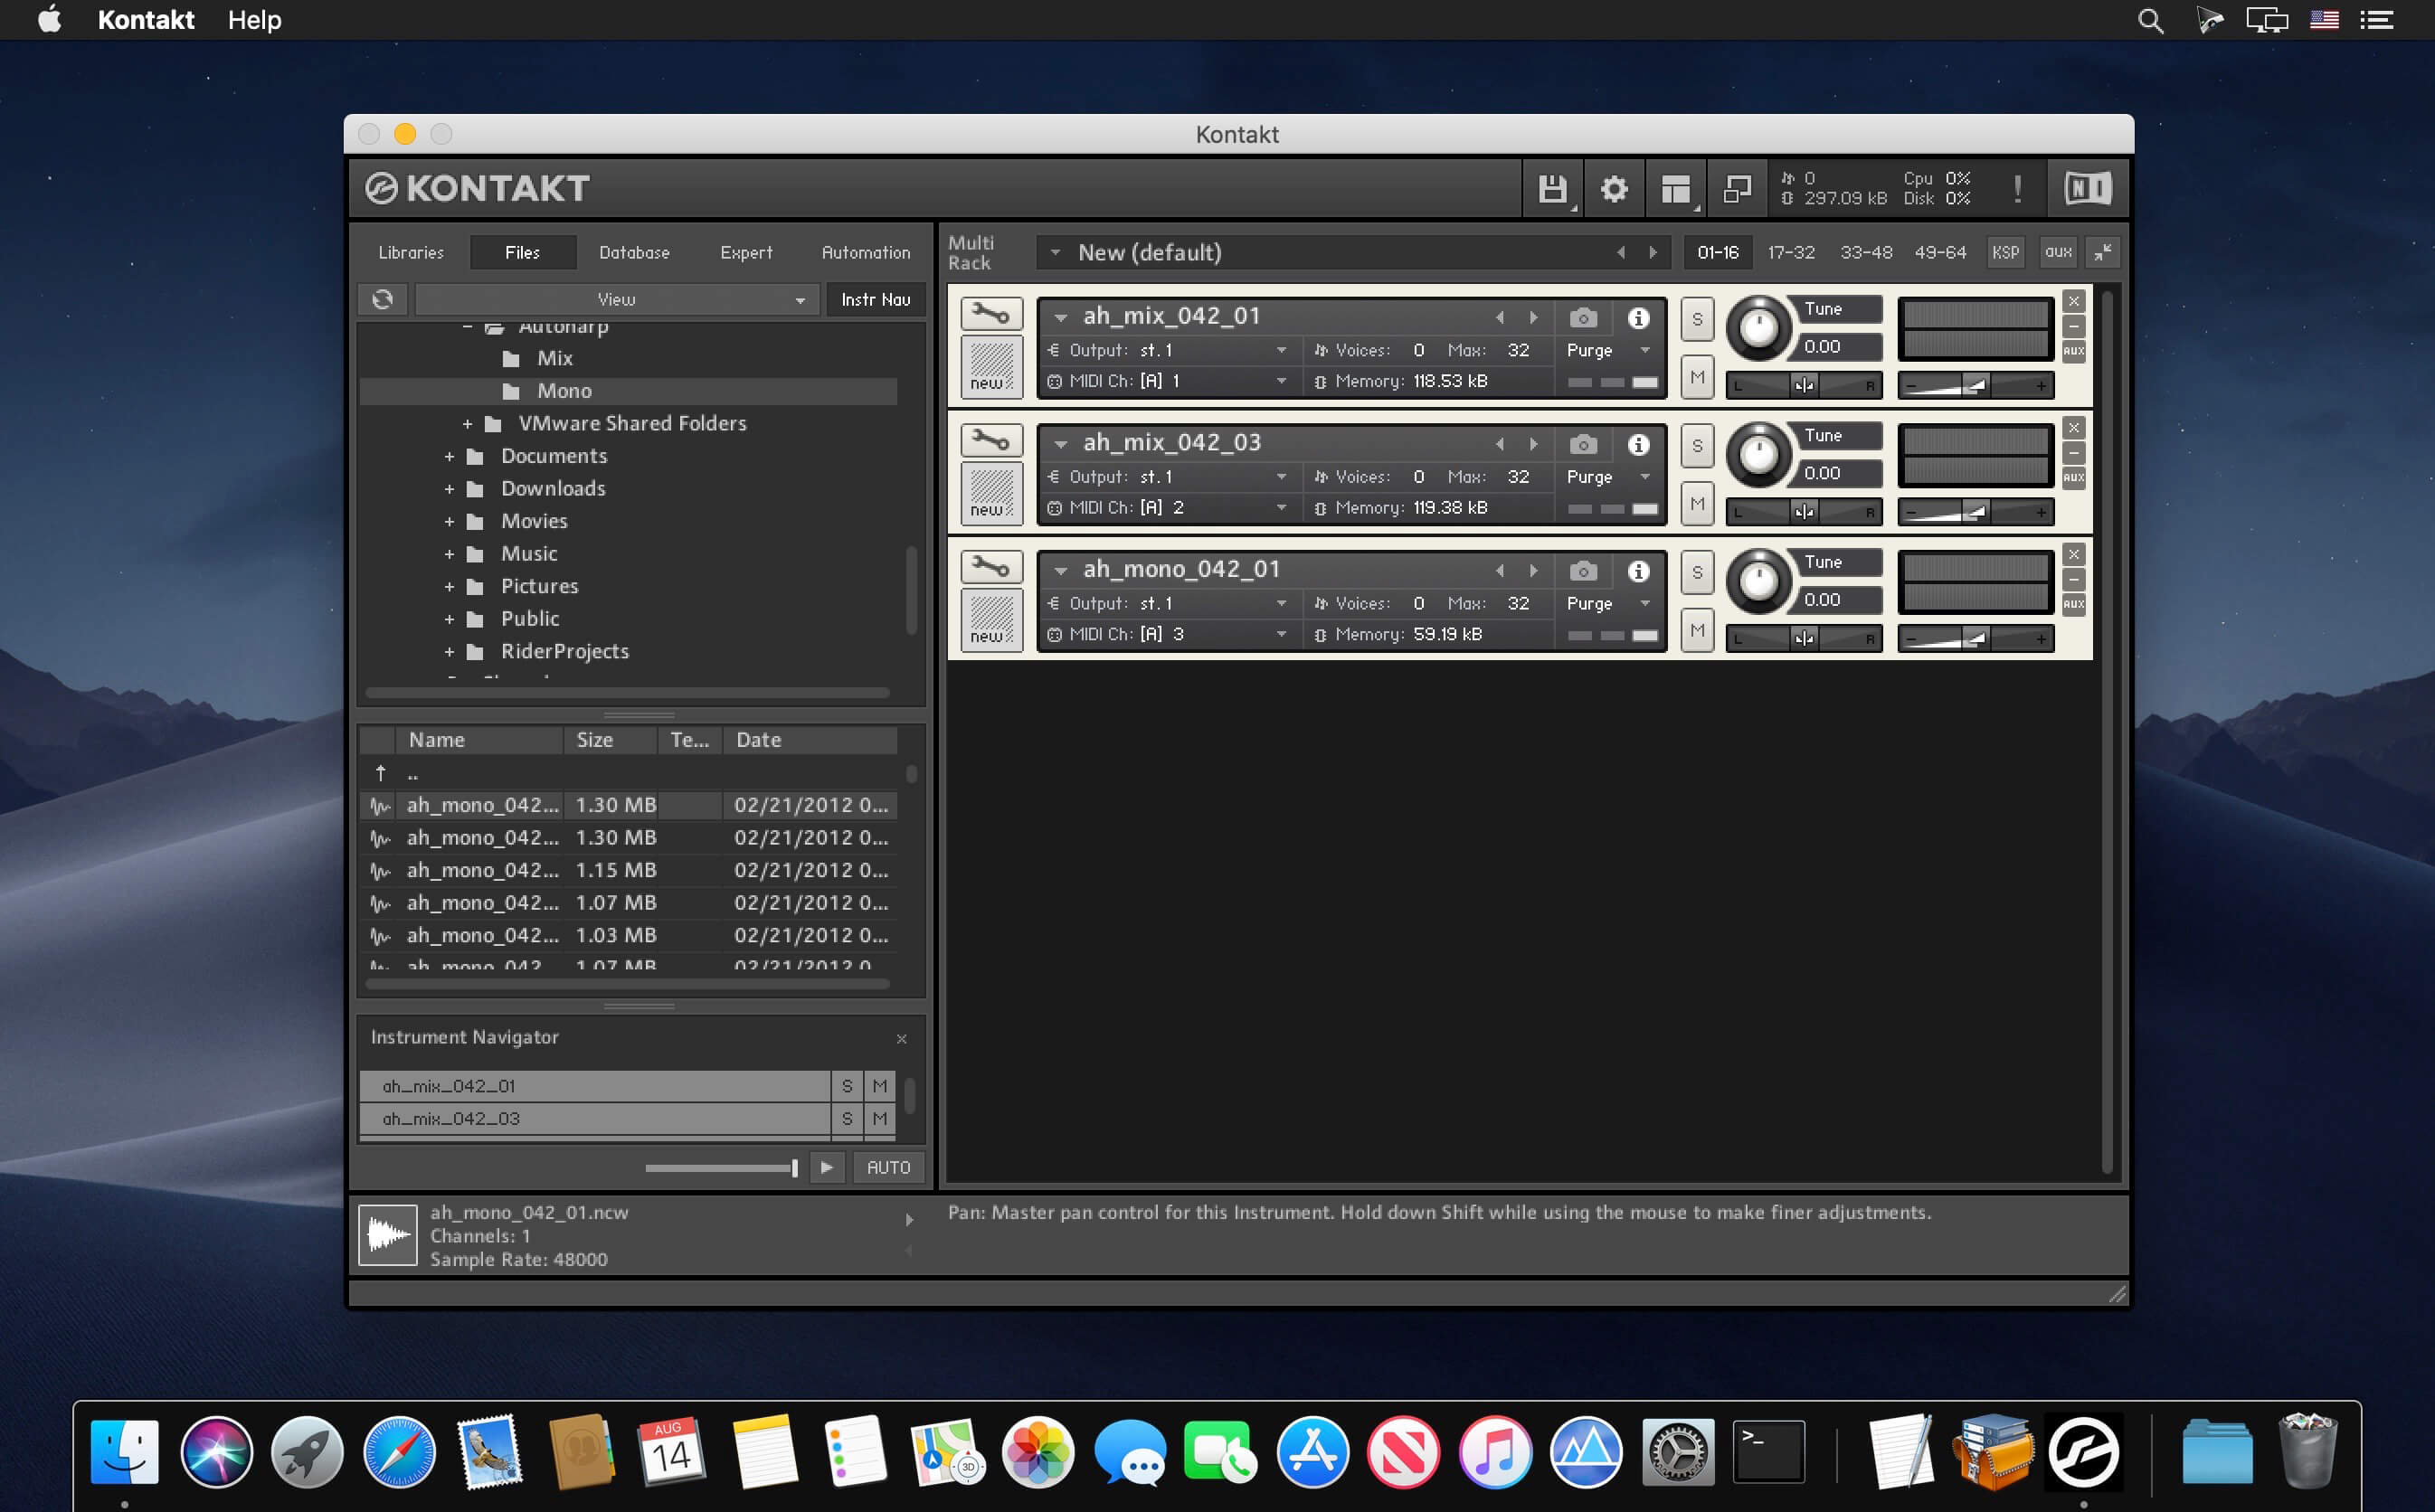2435x1512 pixels.
Task: Open the Multi Rack preset dropdown arrow
Action: click(x=1055, y=252)
